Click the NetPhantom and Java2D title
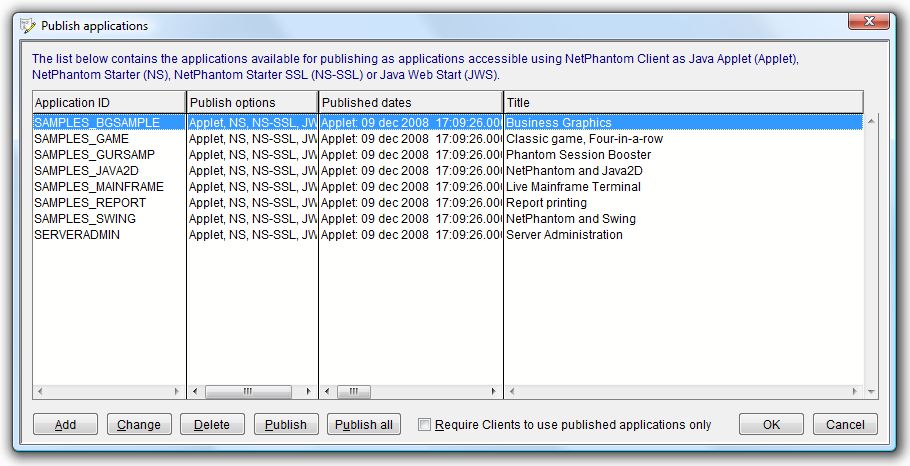This screenshot has height=466, width=910. [x=574, y=171]
